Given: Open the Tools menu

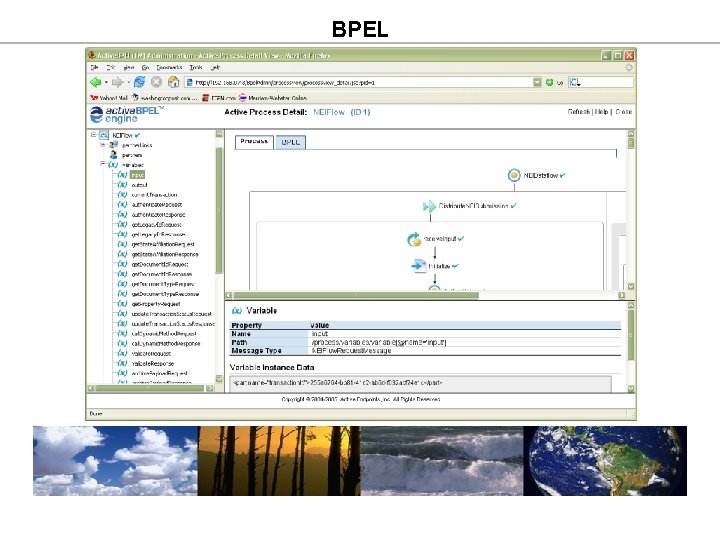Looking at the screenshot, I should (x=196, y=68).
